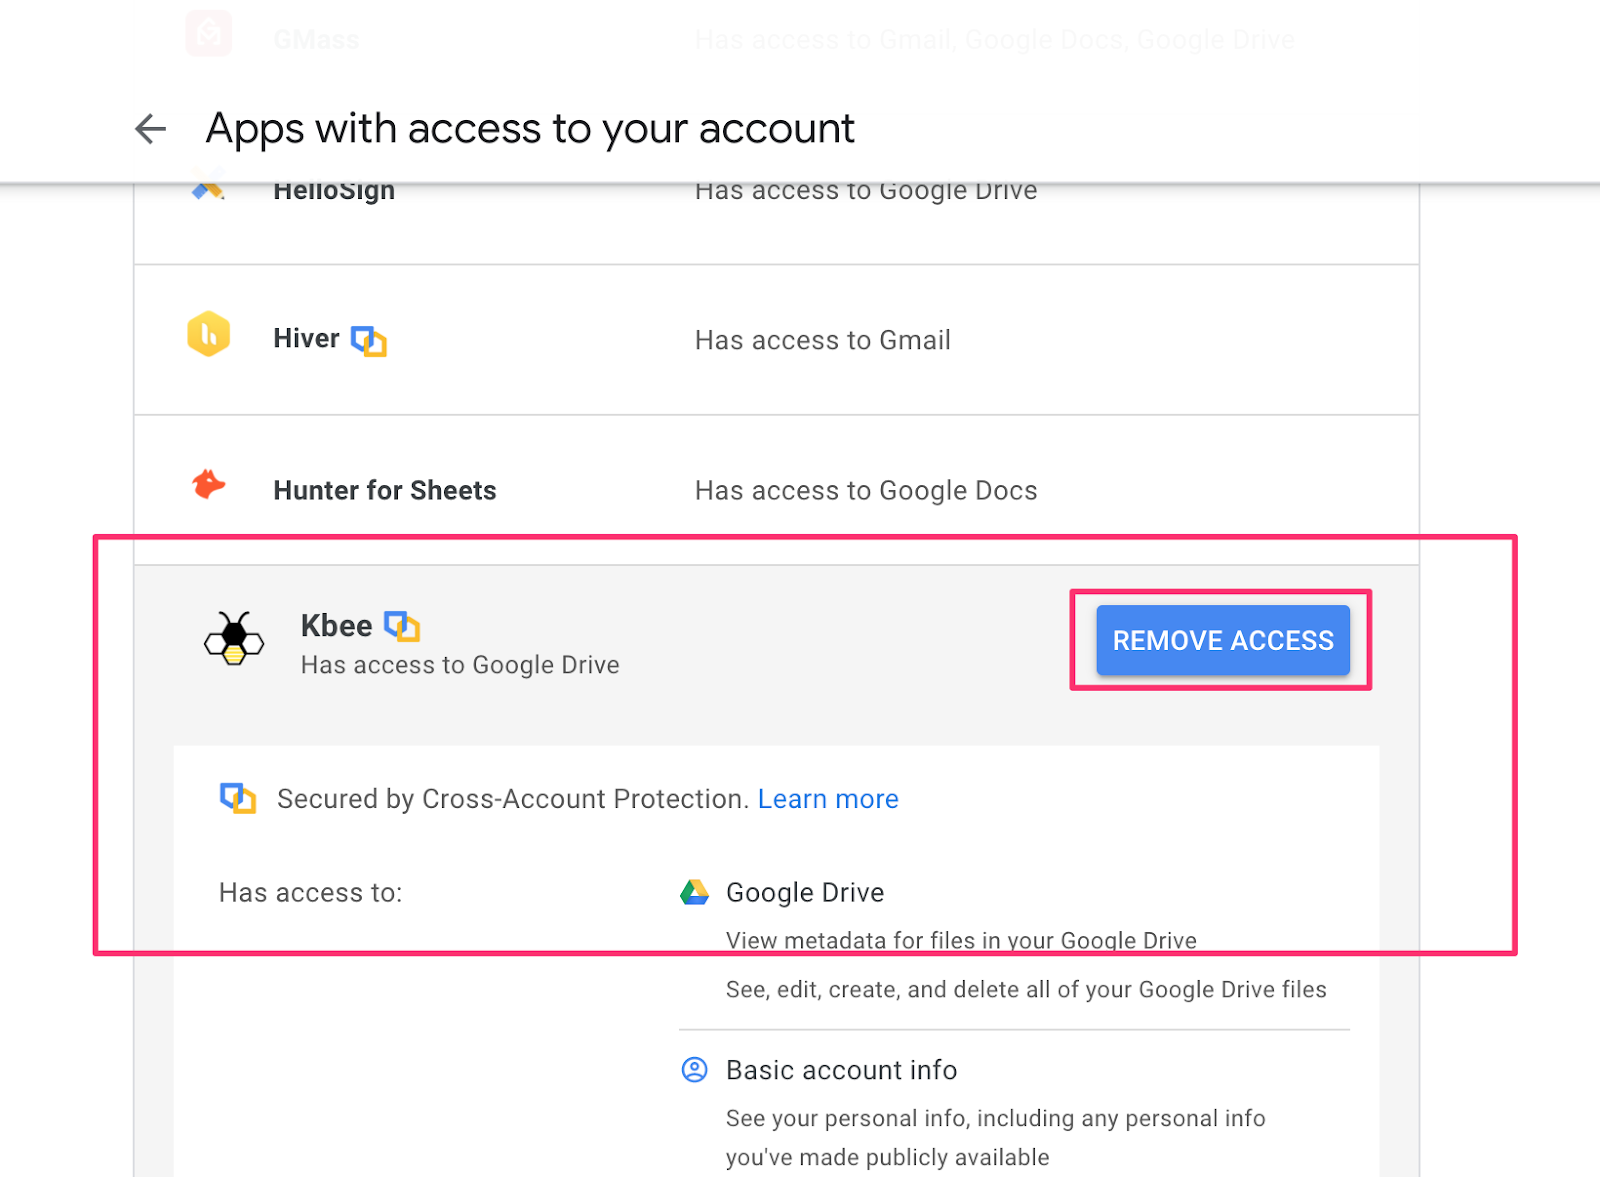1600x1177 pixels.
Task: Click the 'Basic account info' heading
Action: click(x=841, y=1070)
